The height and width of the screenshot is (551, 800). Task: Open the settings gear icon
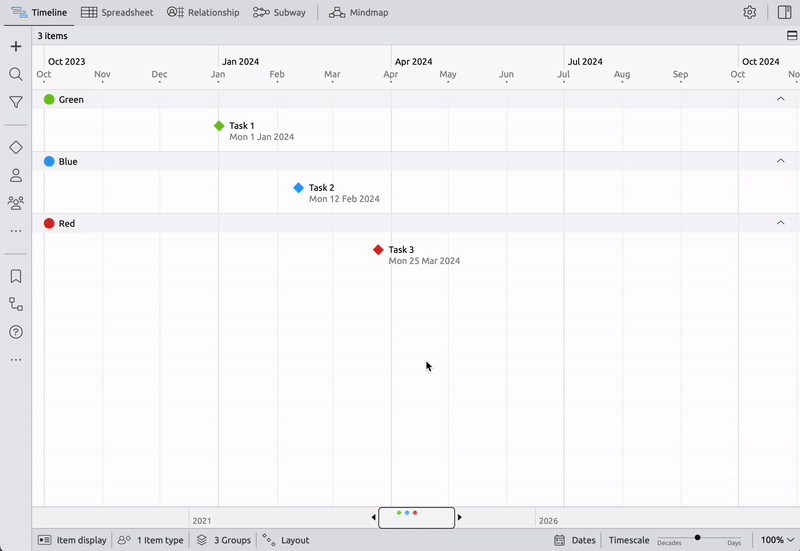click(749, 12)
